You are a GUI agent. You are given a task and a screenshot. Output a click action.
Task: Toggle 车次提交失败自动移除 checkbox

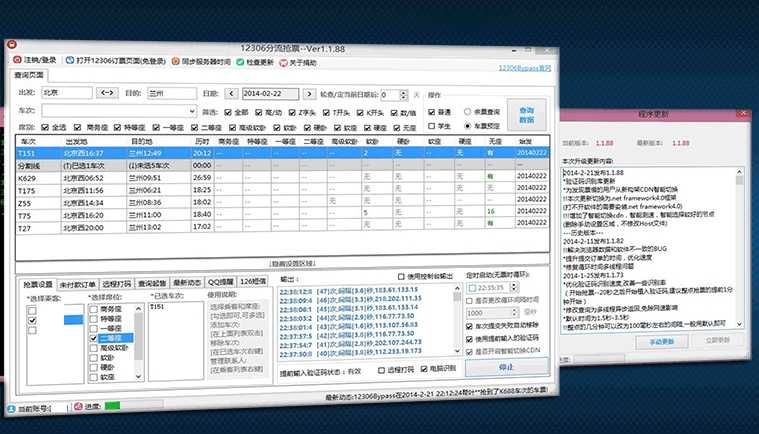pos(469,326)
